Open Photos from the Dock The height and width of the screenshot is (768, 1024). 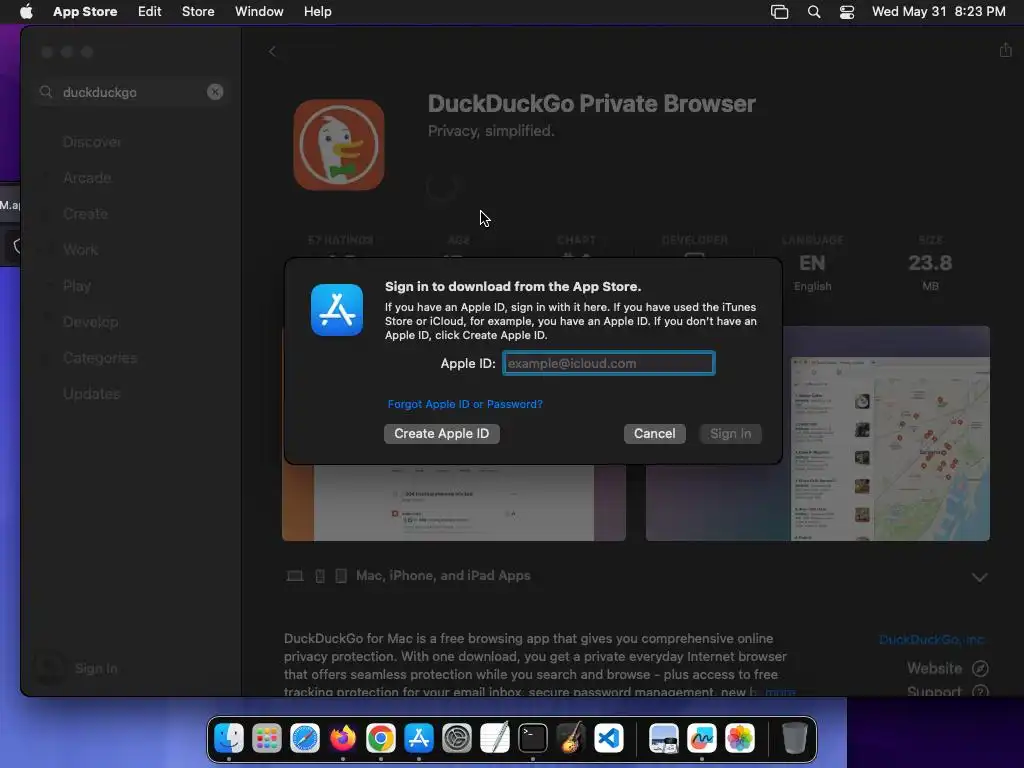point(739,739)
